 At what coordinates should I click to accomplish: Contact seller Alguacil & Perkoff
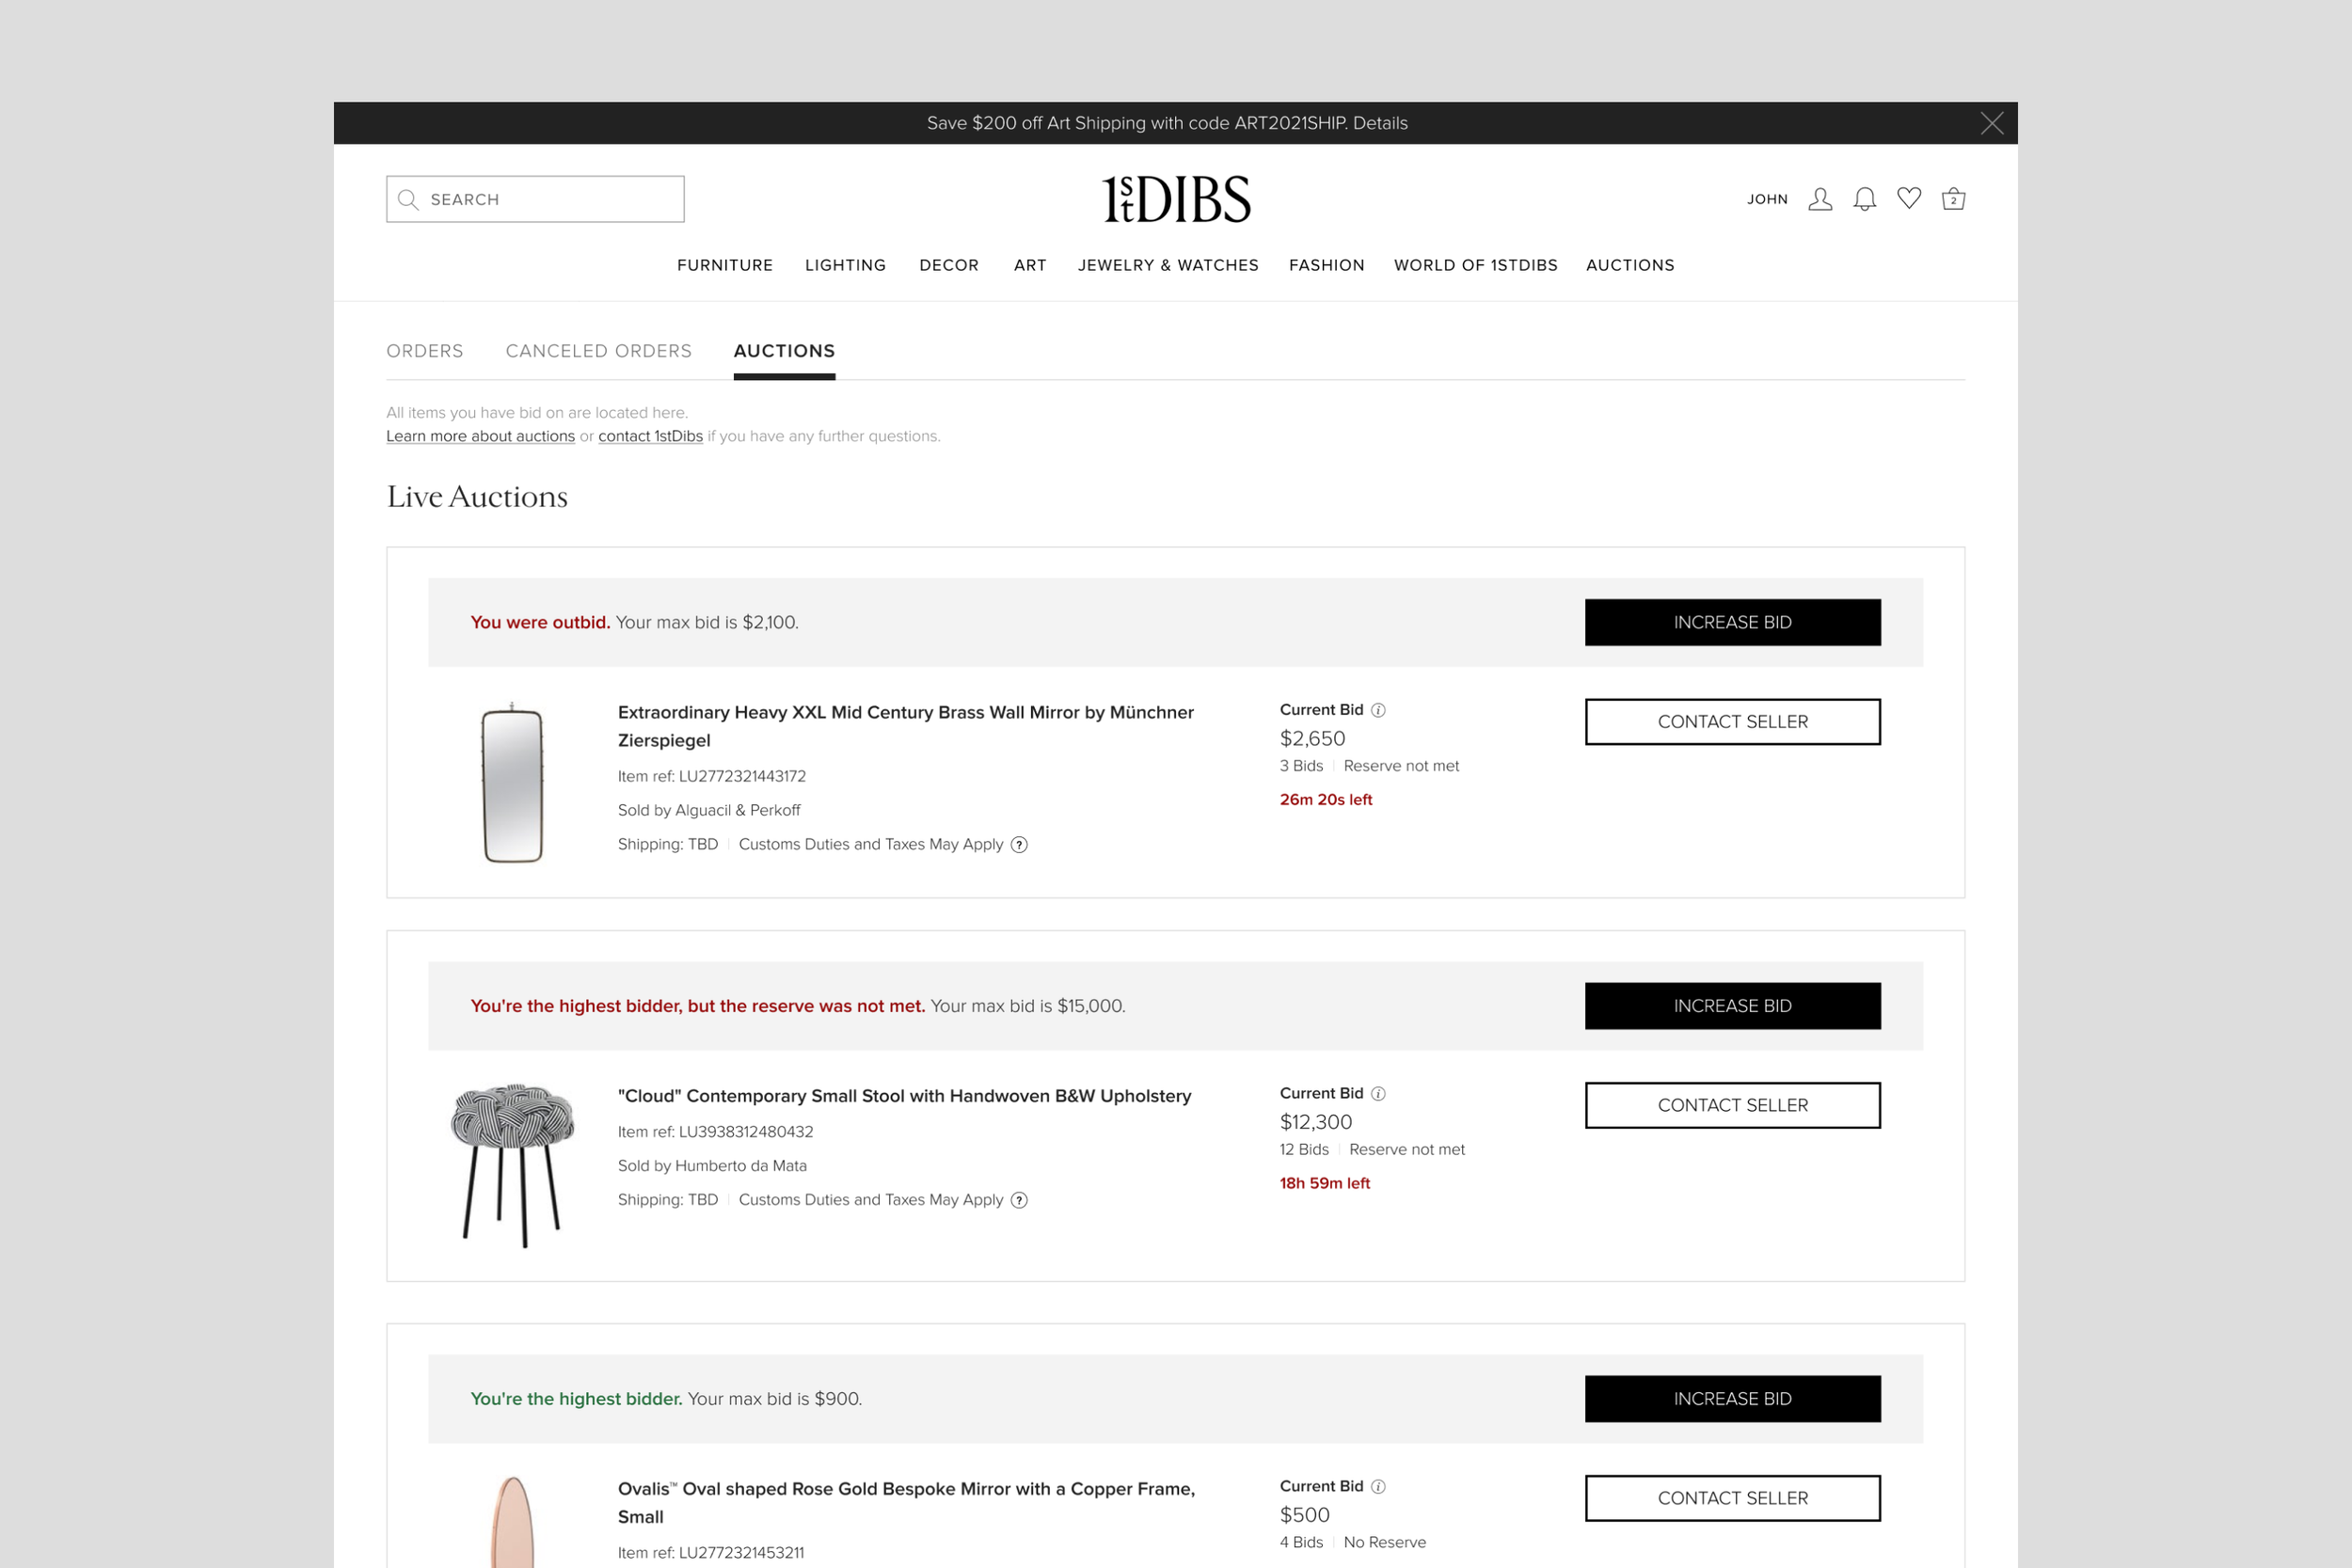pos(1732,722)
